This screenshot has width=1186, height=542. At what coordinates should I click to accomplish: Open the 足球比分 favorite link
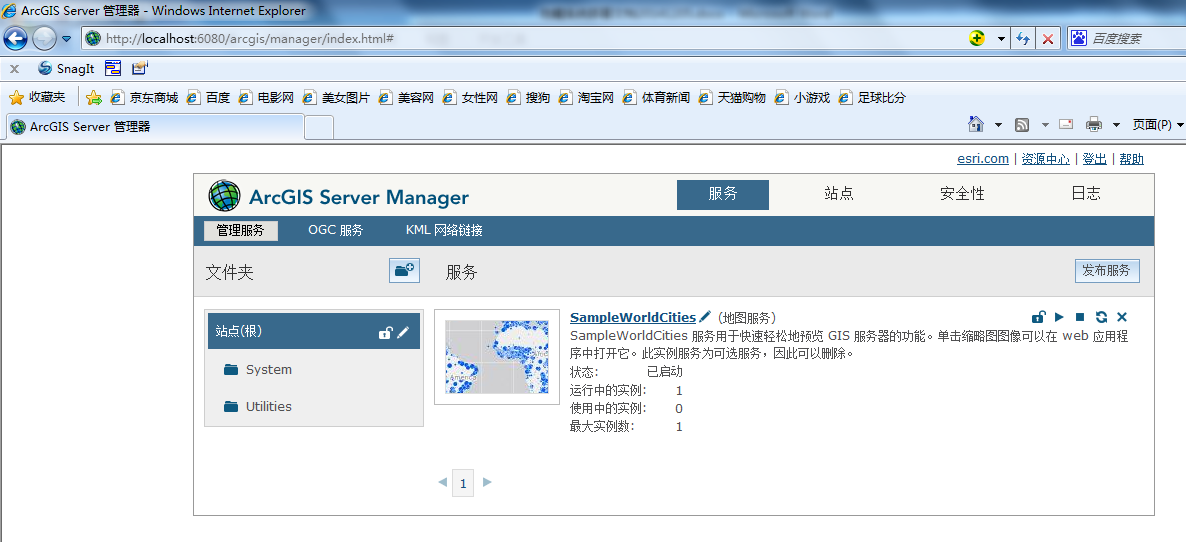(872, 98)
